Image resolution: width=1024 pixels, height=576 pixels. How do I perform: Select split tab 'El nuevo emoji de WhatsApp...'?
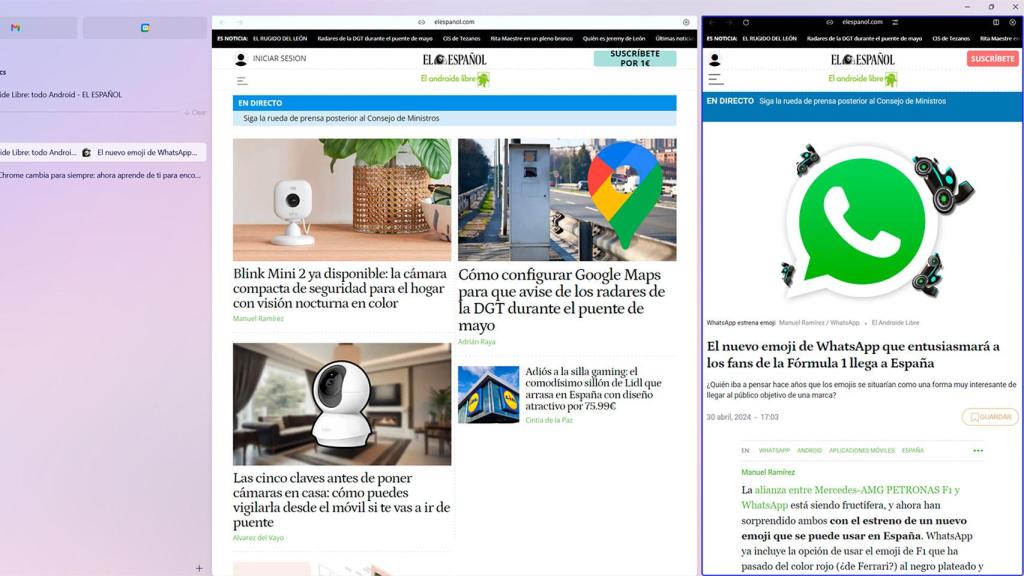click(142, 152)
